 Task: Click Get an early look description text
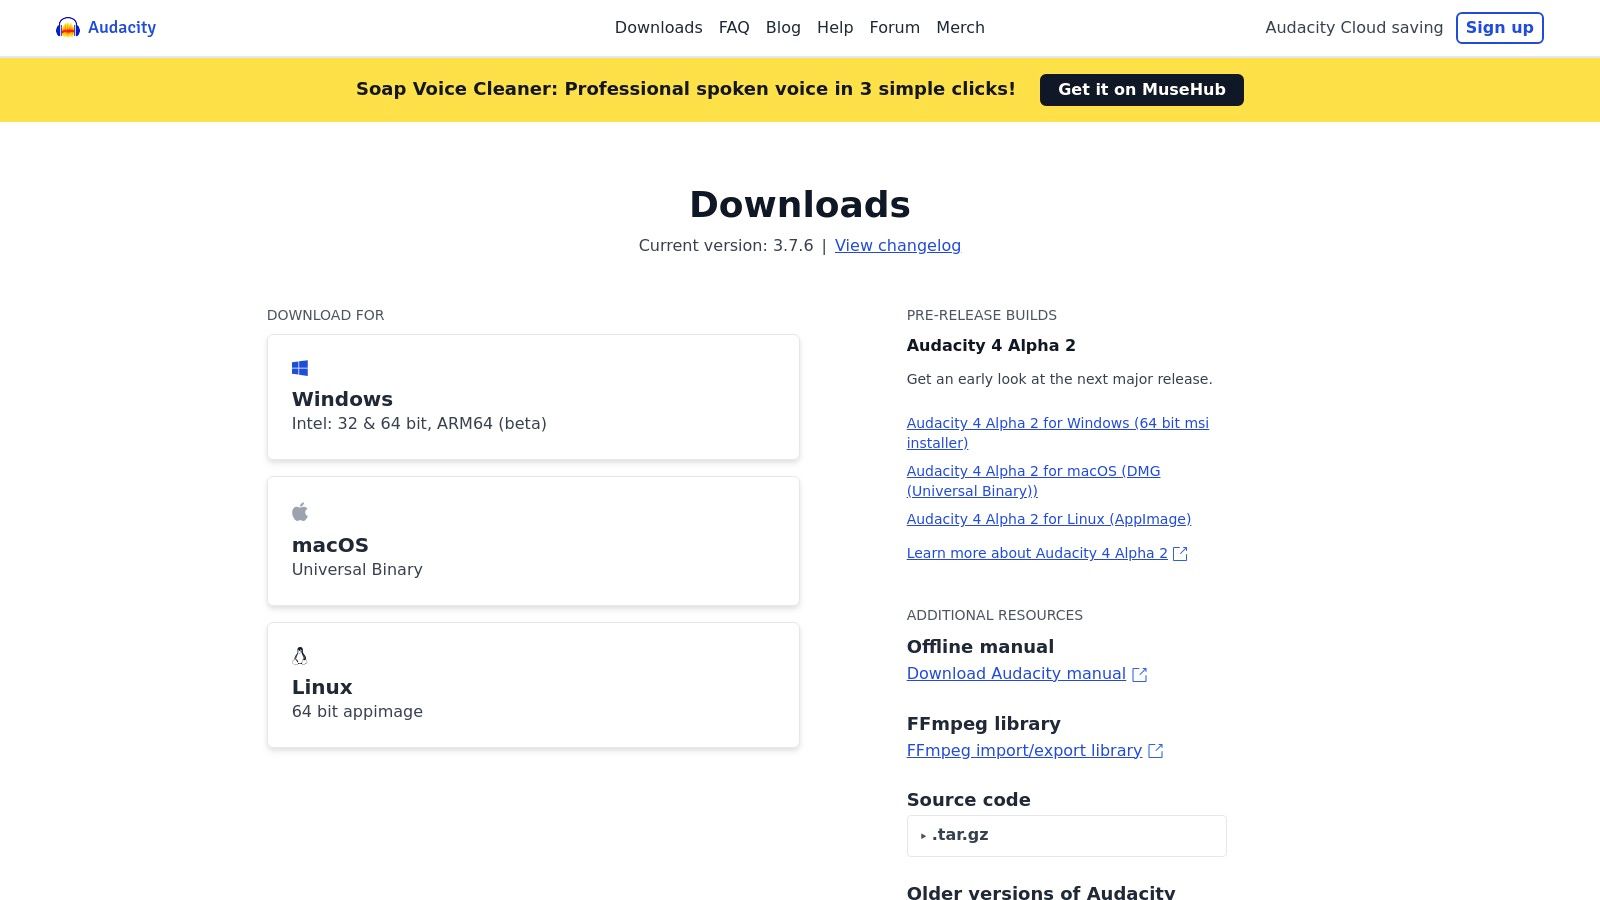1059,379
